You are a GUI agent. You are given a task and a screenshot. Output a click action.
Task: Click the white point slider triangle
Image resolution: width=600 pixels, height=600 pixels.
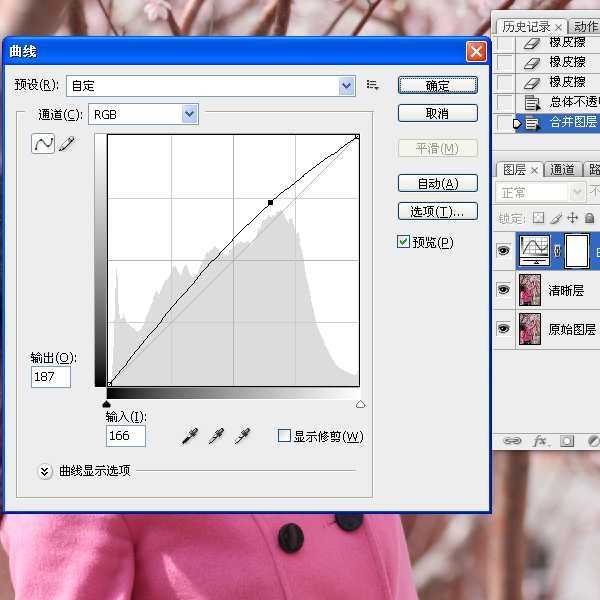click(x=360, y=404)
